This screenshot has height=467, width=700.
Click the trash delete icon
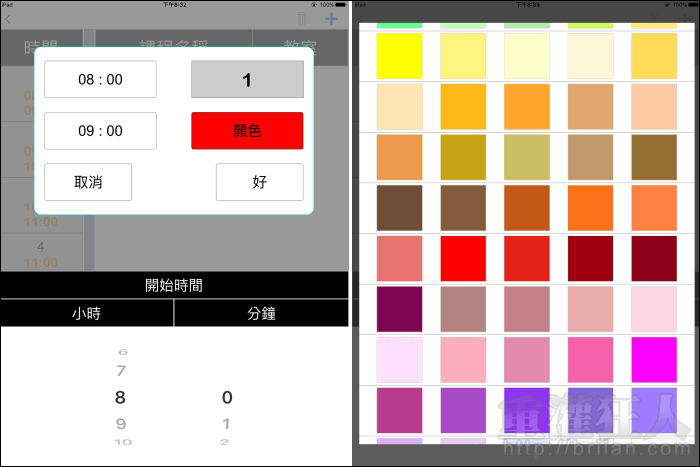pos(303,19)
